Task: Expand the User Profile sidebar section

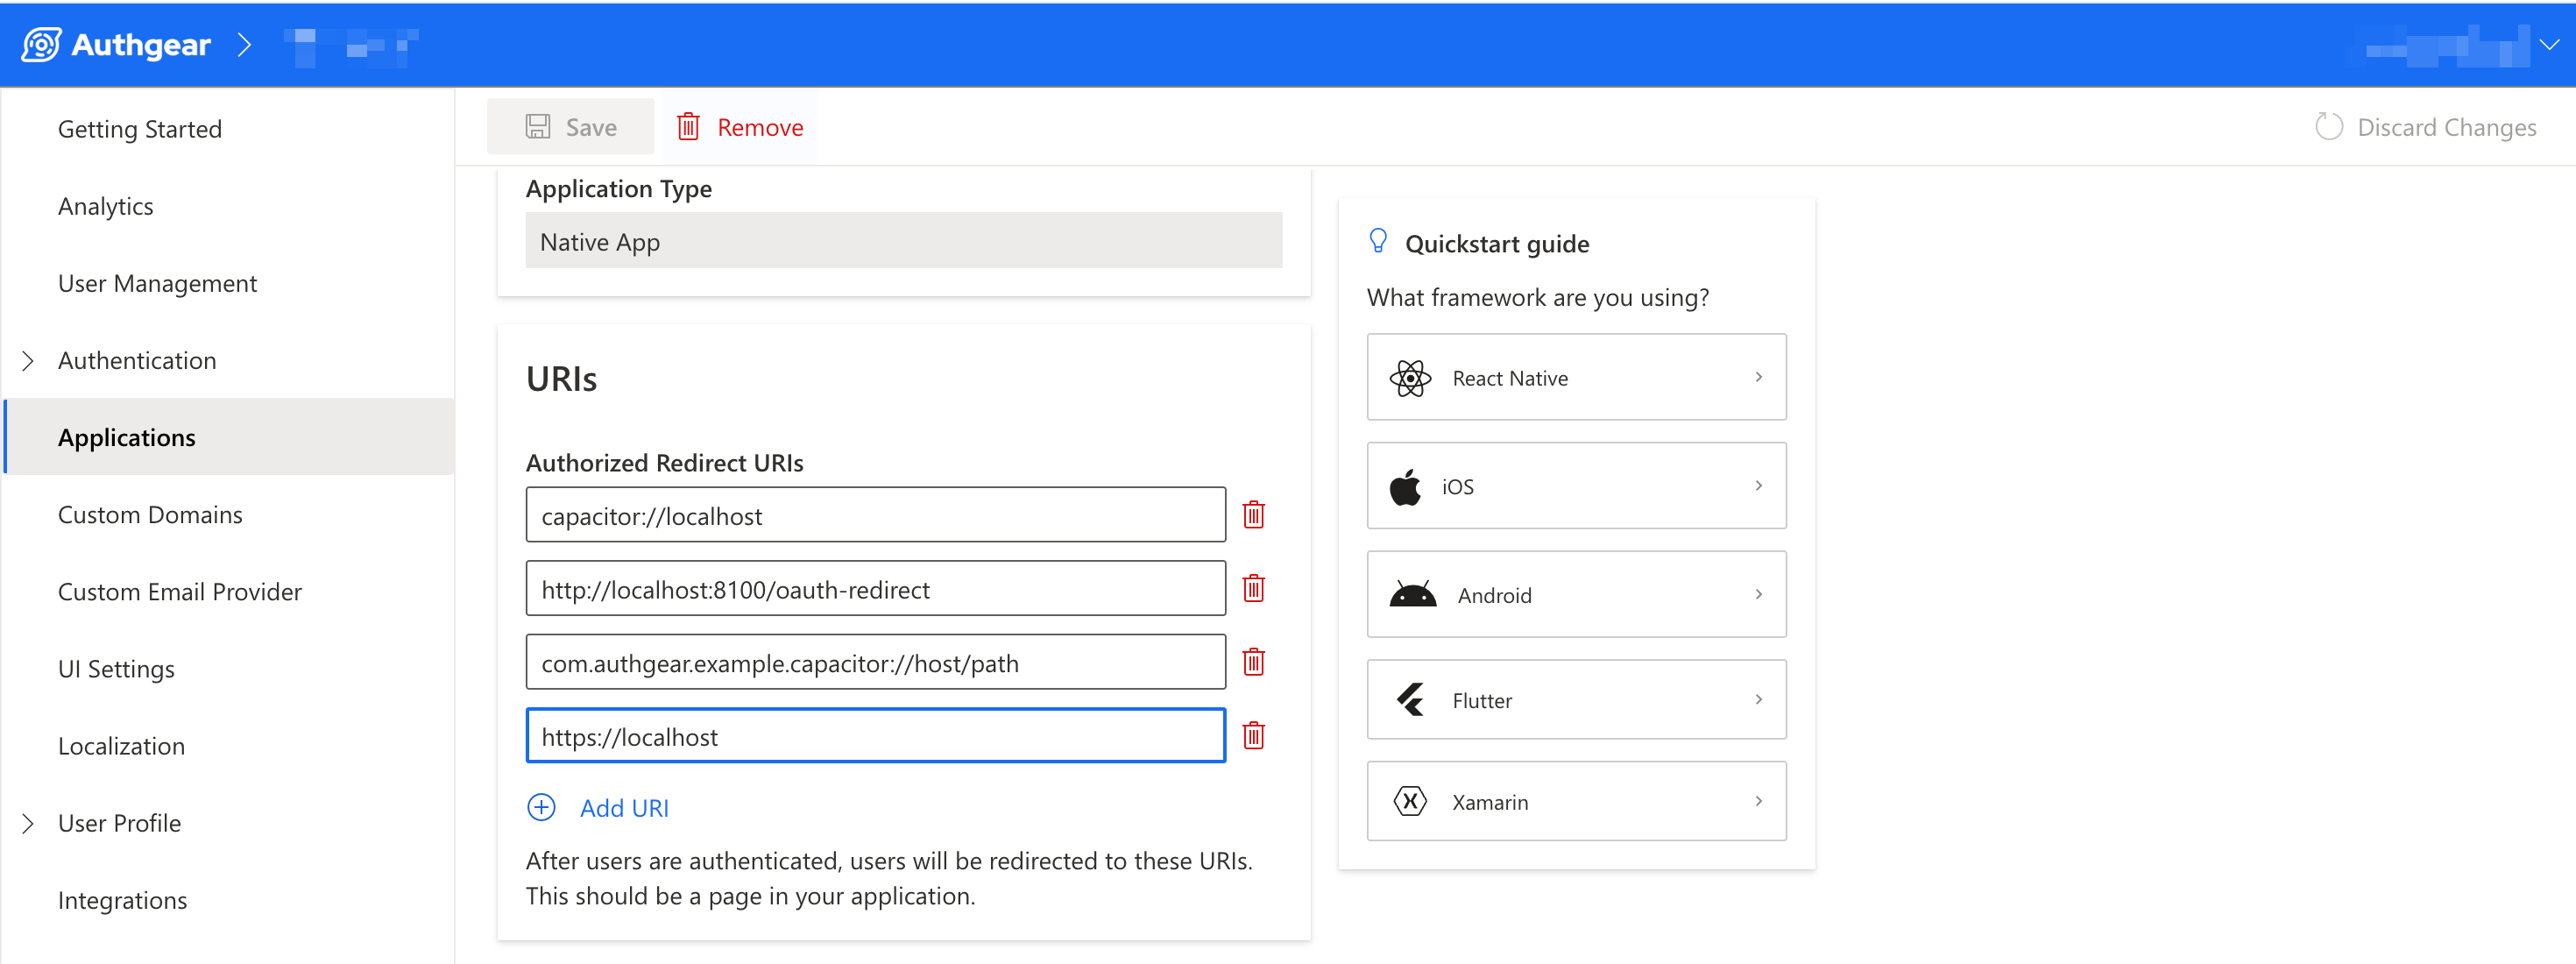Action: (28, 823)
